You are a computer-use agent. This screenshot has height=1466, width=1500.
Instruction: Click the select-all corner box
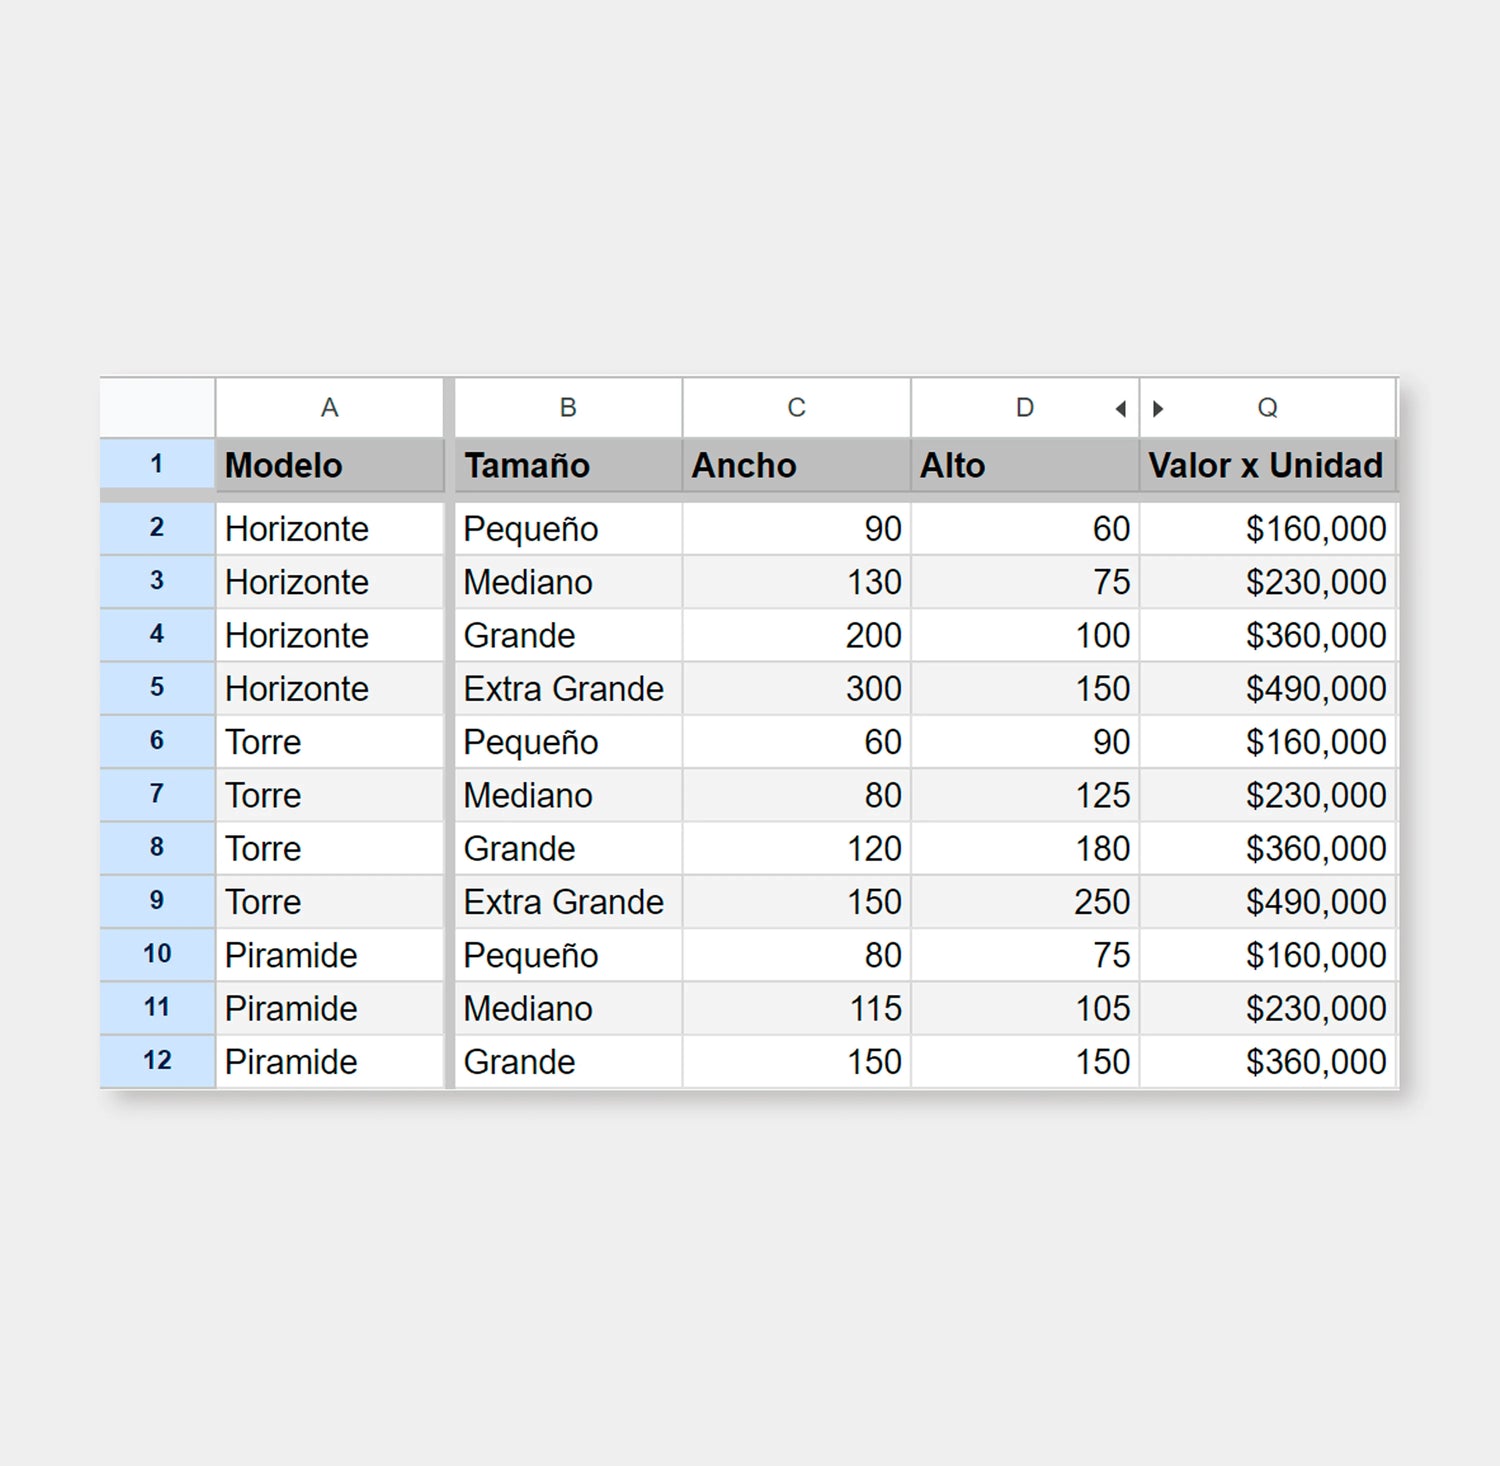157,408
